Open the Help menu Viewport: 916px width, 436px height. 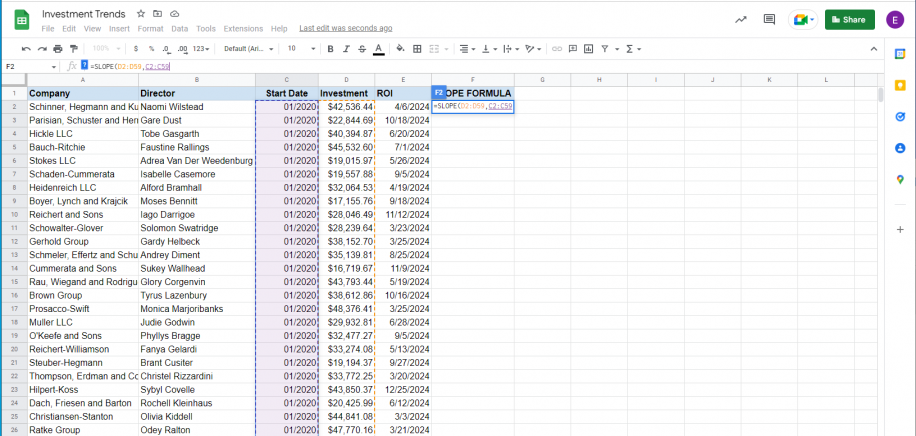[x=279, y=28]
